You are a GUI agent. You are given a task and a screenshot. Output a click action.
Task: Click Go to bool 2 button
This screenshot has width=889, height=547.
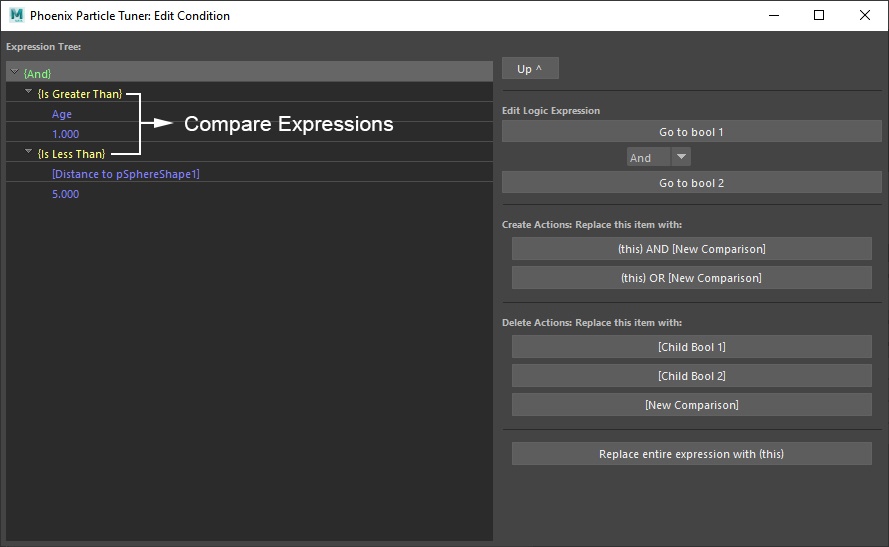692,183
